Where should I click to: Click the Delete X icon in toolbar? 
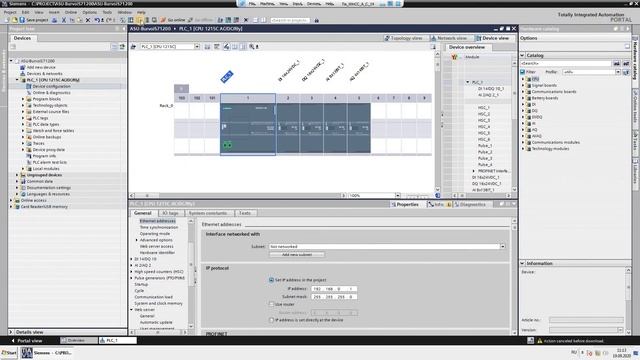[x=88, y=20]
